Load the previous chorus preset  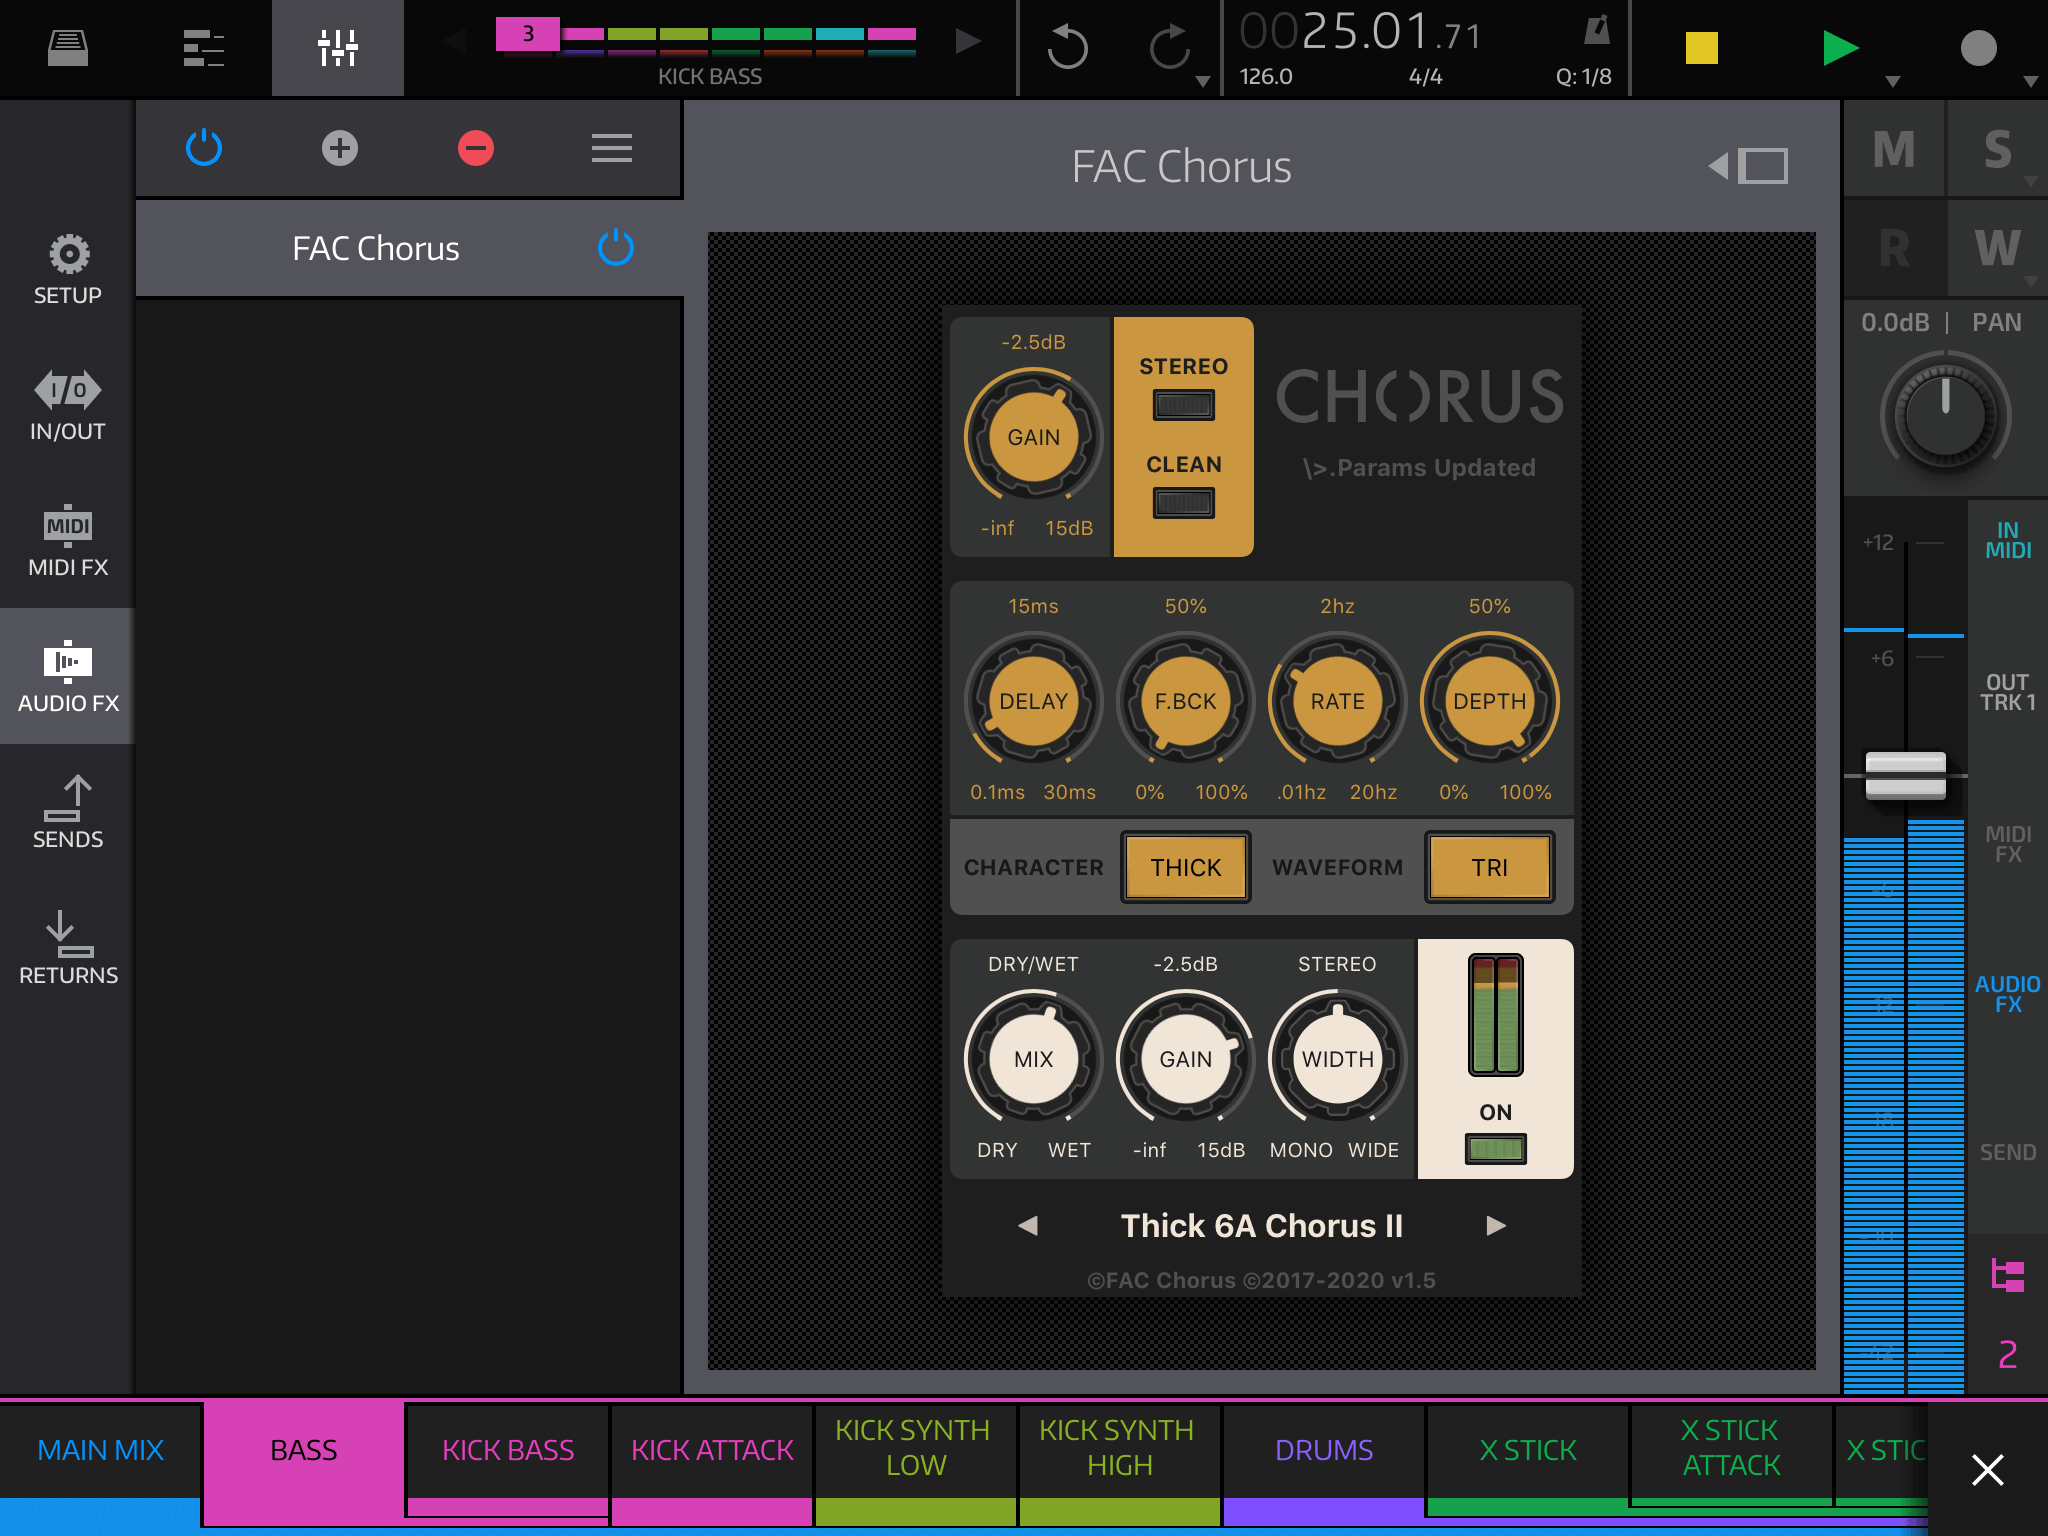click(1028, 1225)
